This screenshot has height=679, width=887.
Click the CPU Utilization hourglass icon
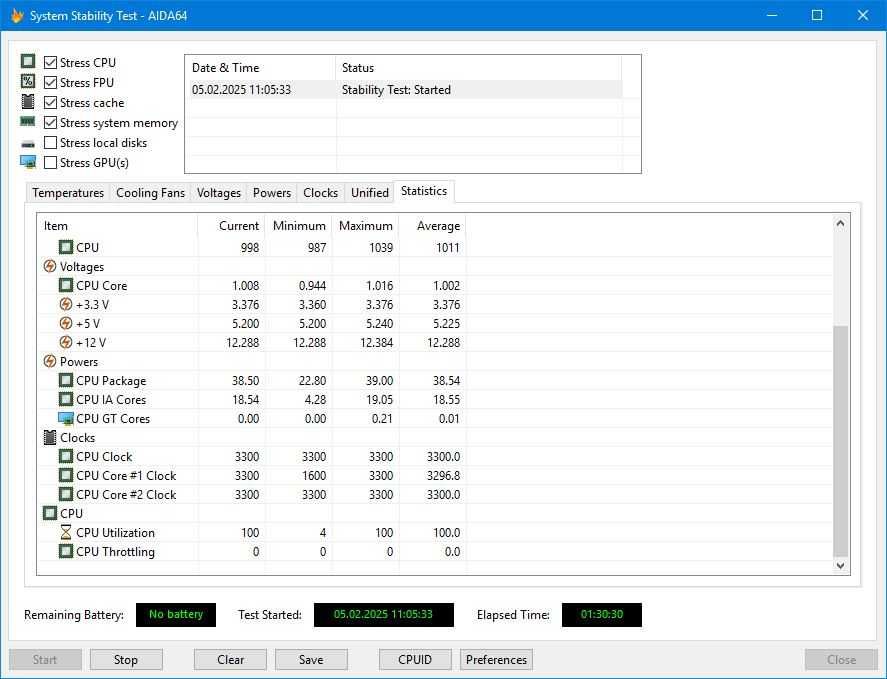66,532
